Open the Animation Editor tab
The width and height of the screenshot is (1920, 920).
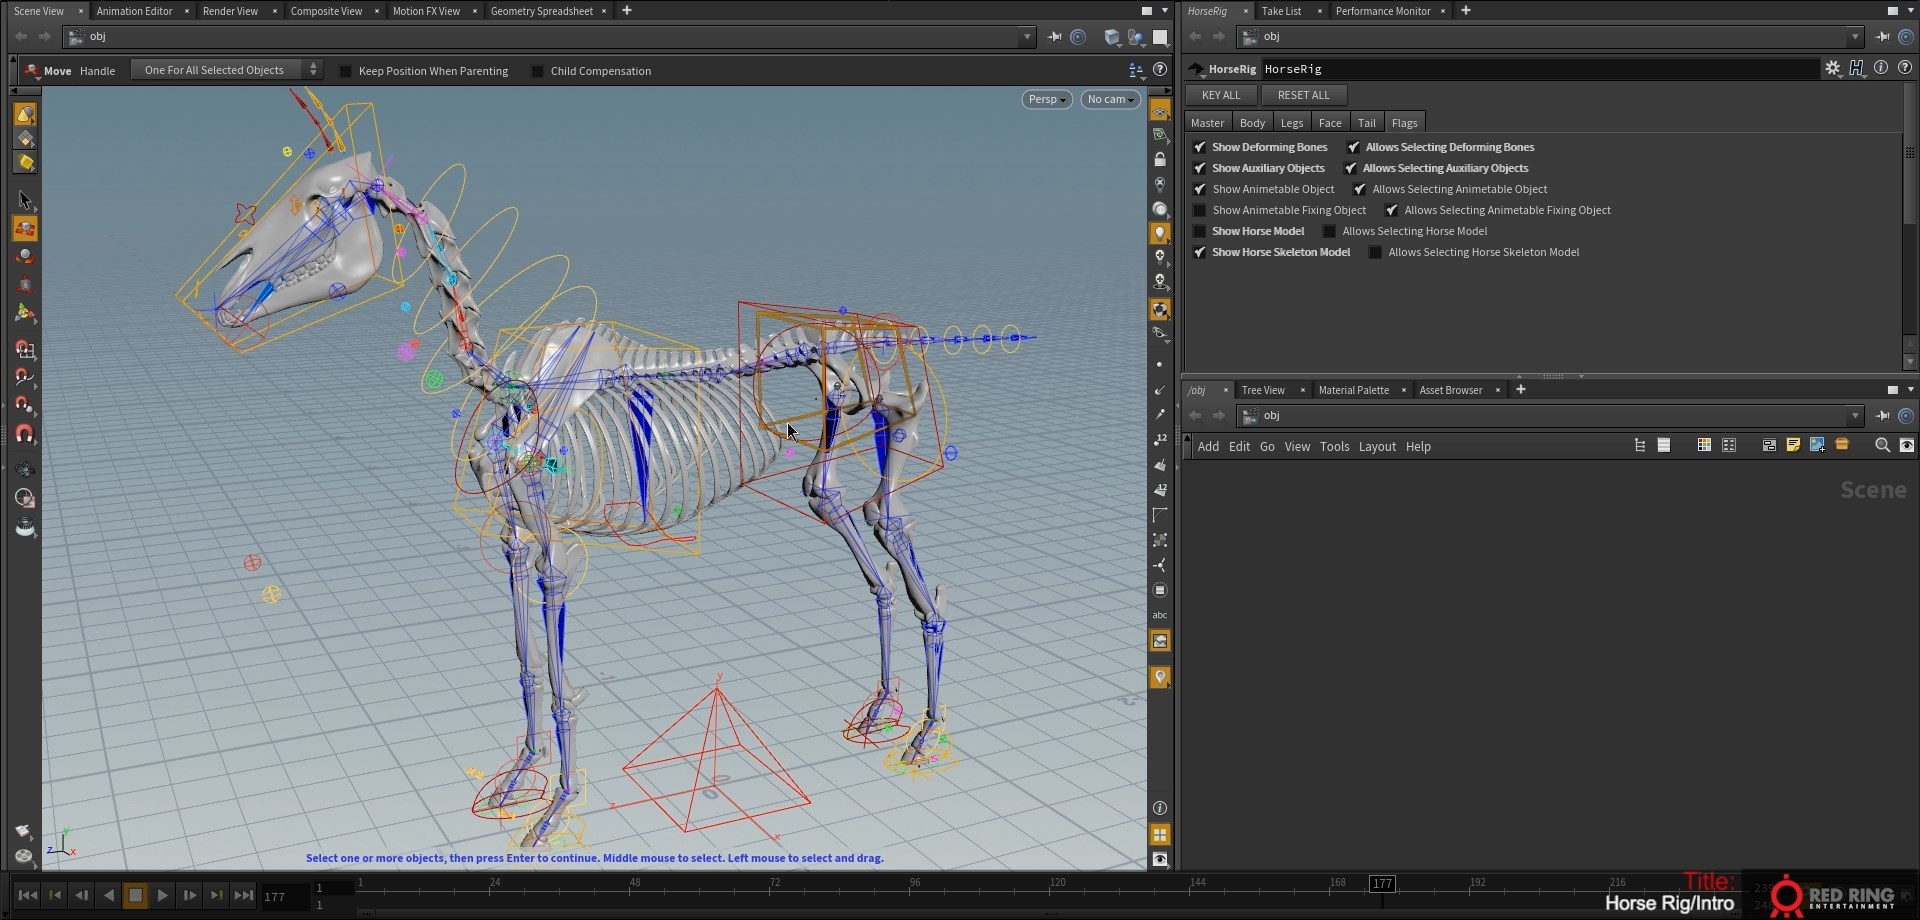(x=135, y=11)
